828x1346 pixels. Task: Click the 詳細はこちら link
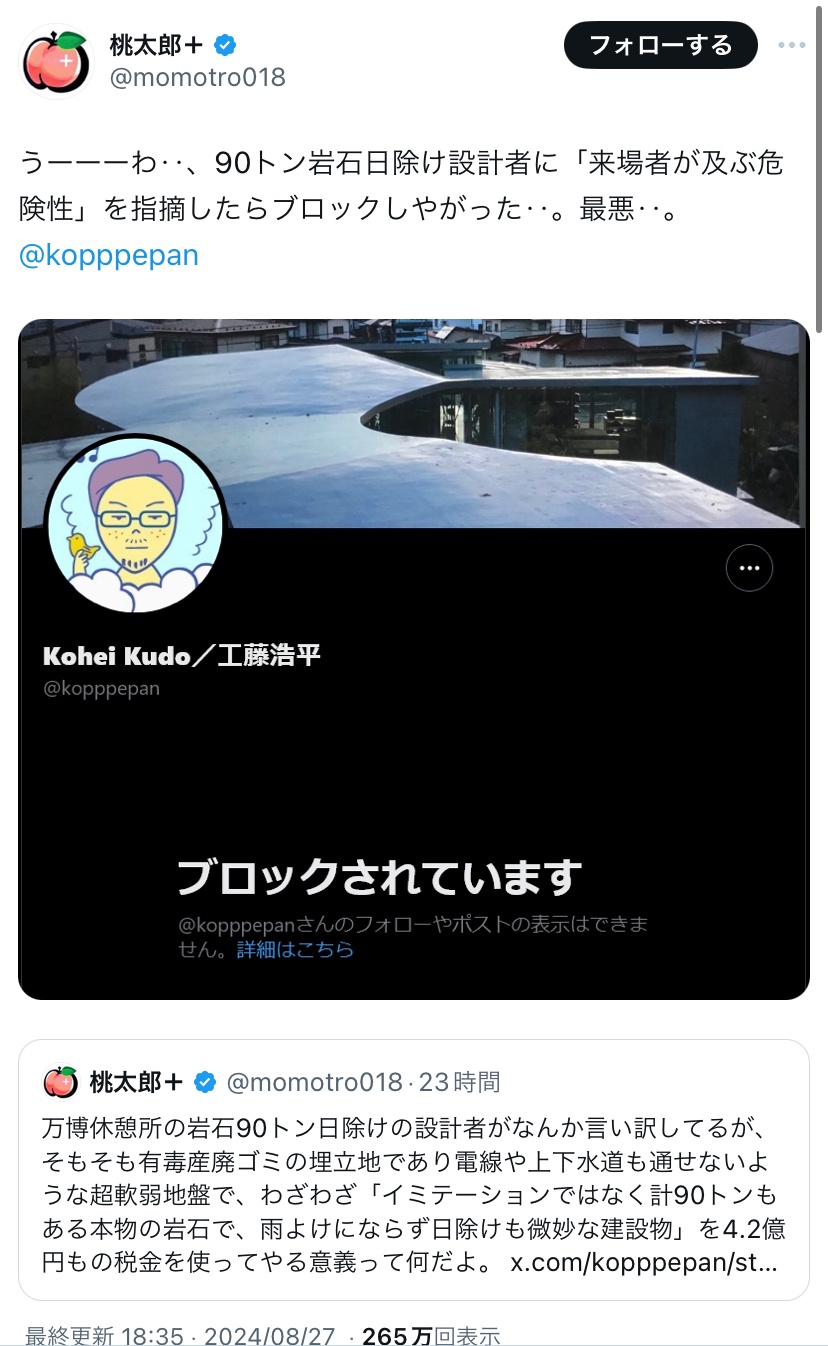[x=295, y=950]
